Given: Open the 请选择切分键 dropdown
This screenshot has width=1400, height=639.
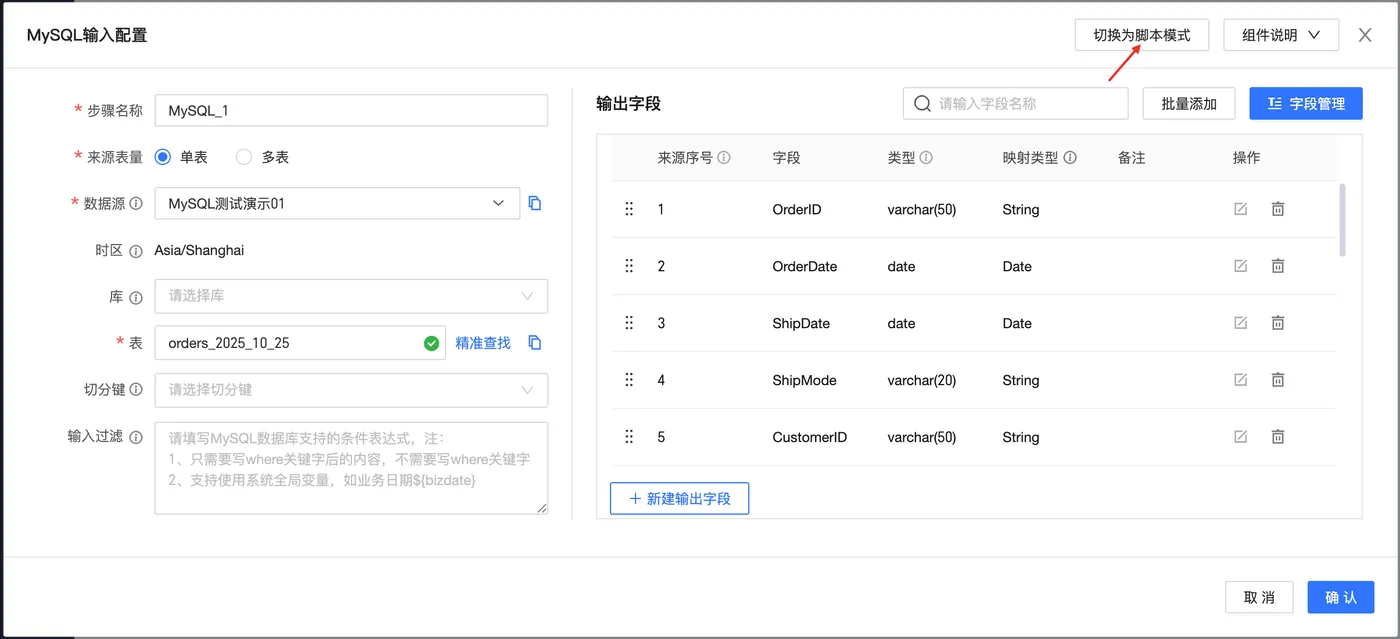Looking at the screenshot, I should [x=350, y=390].
